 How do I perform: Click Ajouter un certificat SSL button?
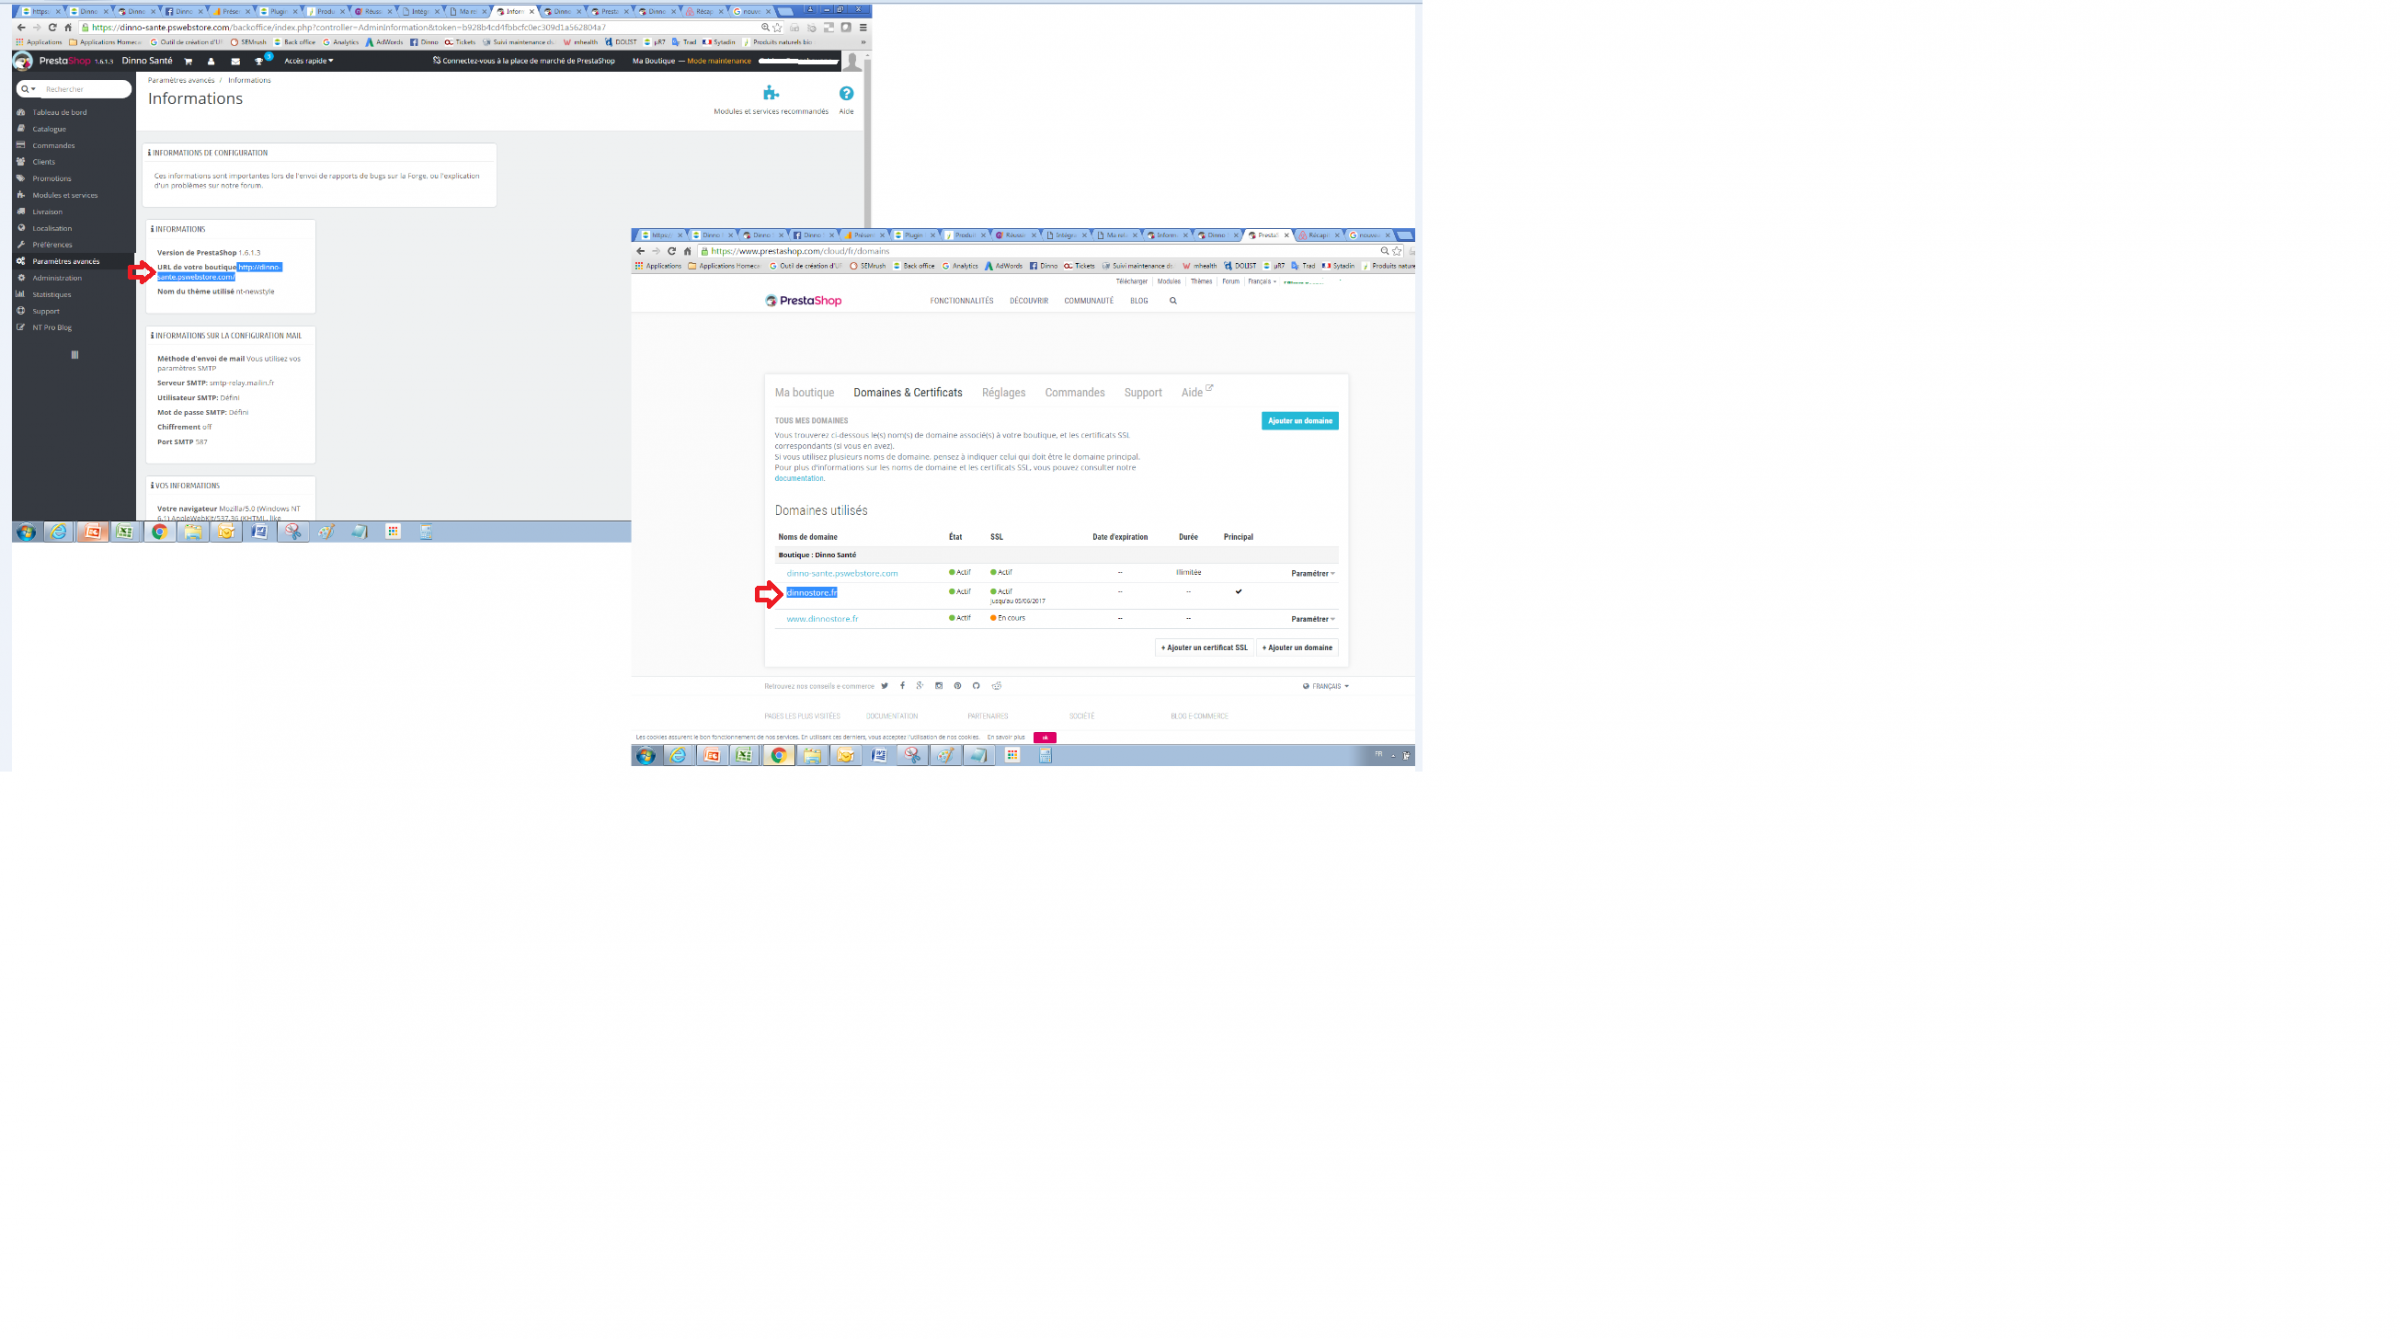click(1204, 648)
